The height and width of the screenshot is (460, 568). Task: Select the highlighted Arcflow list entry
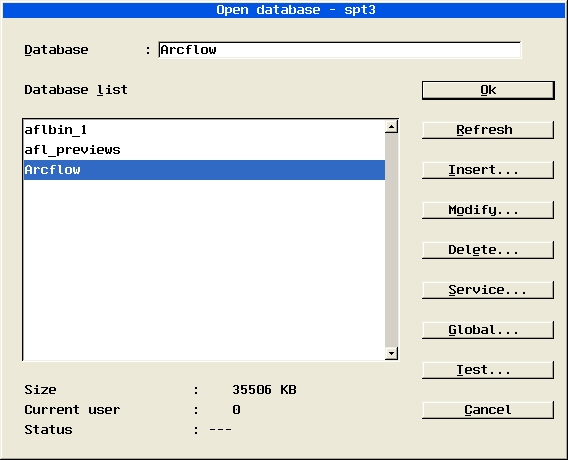[x=204, y=170]
